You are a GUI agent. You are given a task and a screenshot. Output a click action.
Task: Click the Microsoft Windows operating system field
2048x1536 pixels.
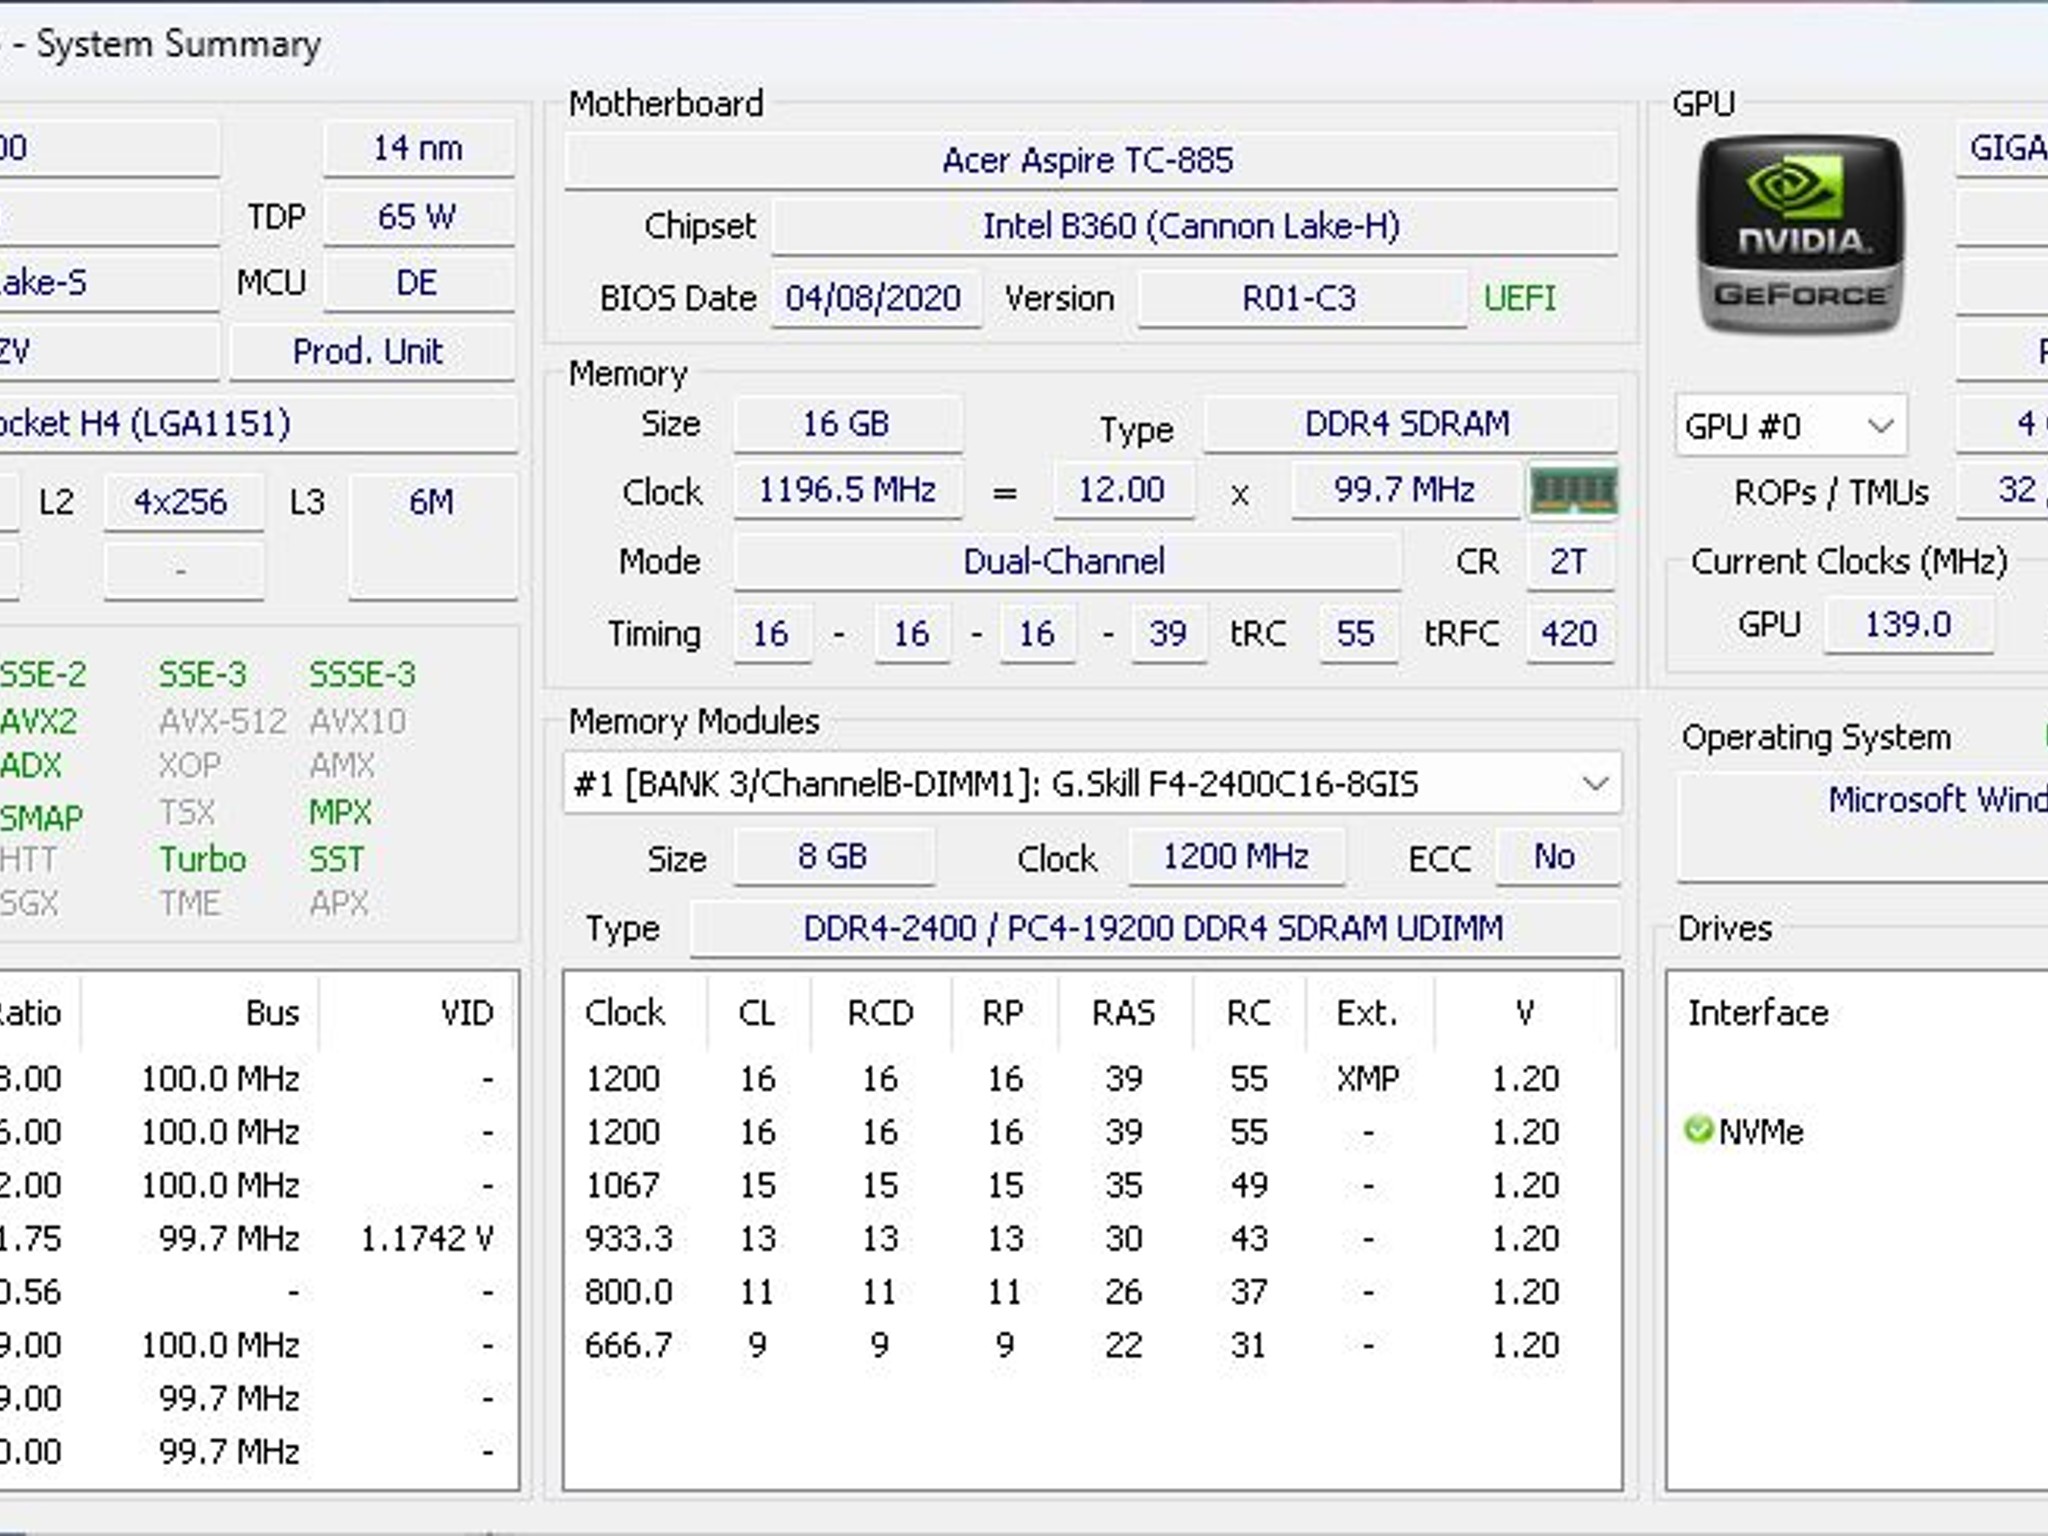tap(1864, 826)
